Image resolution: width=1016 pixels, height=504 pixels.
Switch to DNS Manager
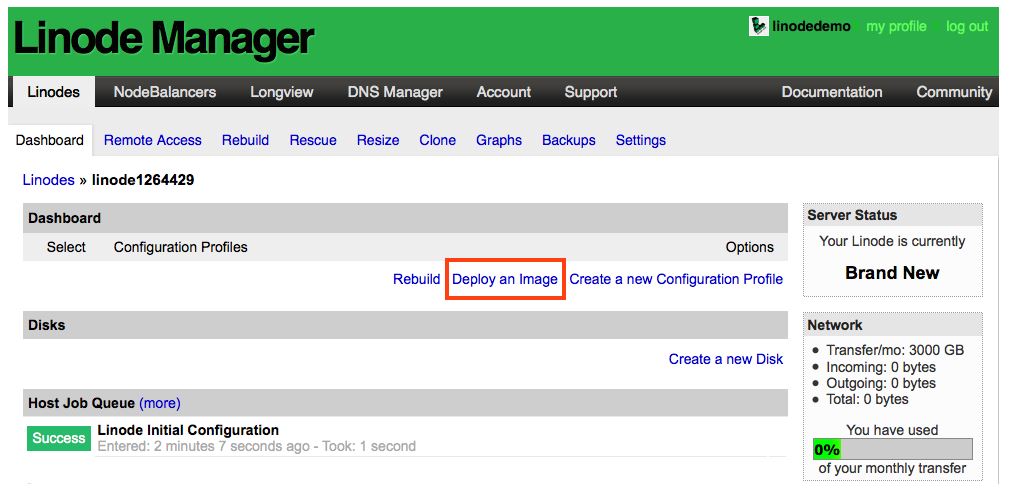point(395,92)
